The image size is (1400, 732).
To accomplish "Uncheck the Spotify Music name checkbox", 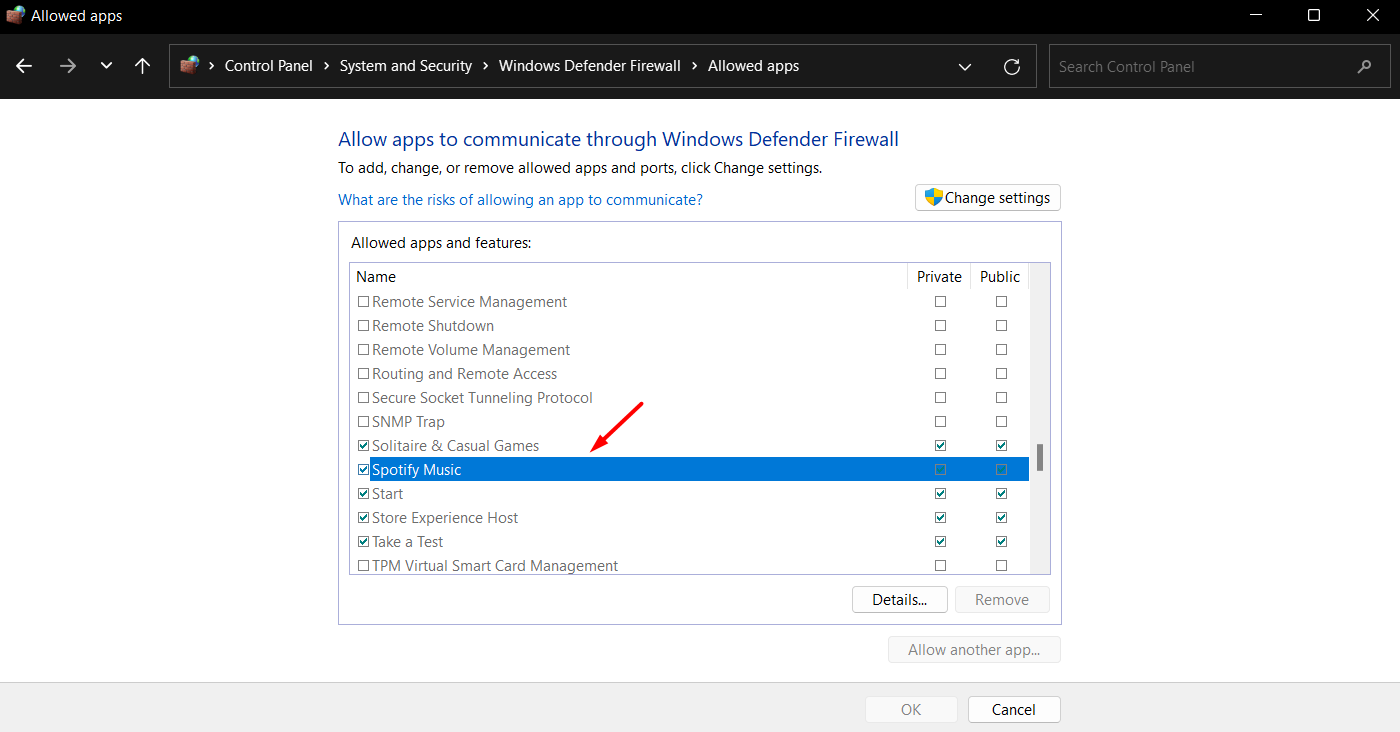I will pos(364,470).
